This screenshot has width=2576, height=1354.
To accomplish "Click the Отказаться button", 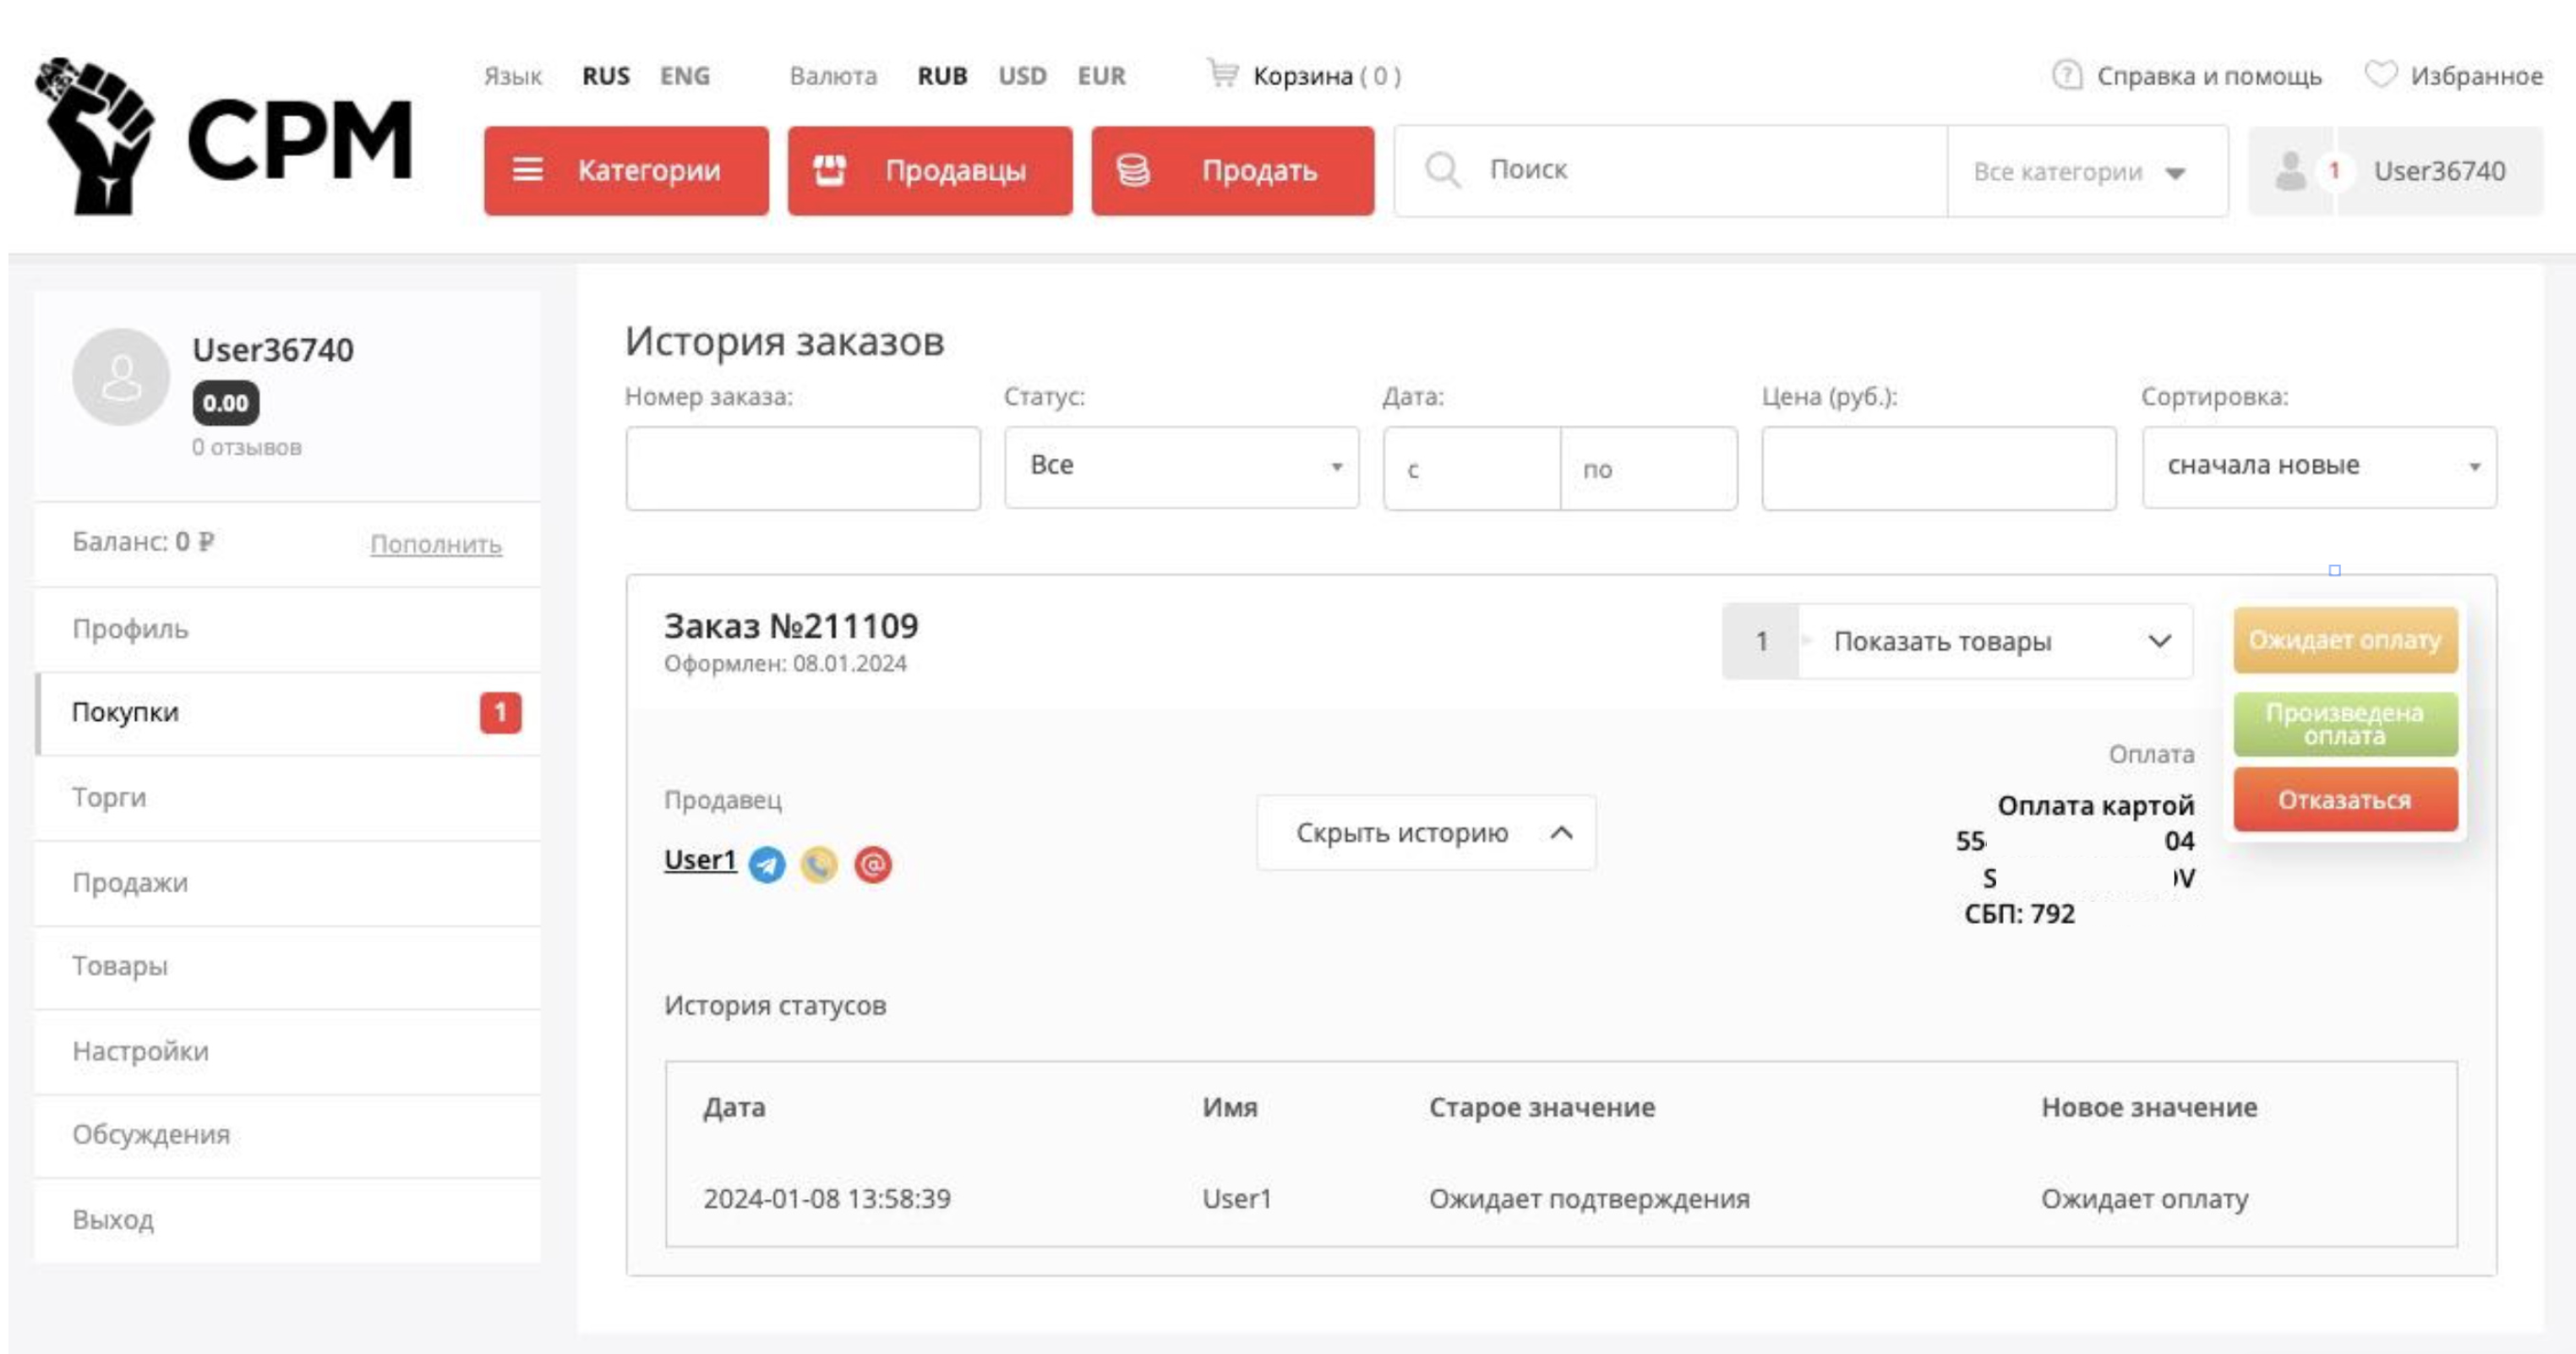I will [x=2345, y=799].
